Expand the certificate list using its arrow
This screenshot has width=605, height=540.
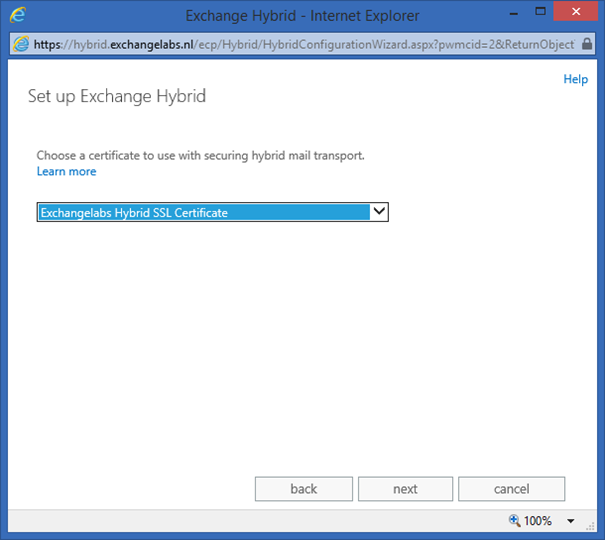(378, 212)
